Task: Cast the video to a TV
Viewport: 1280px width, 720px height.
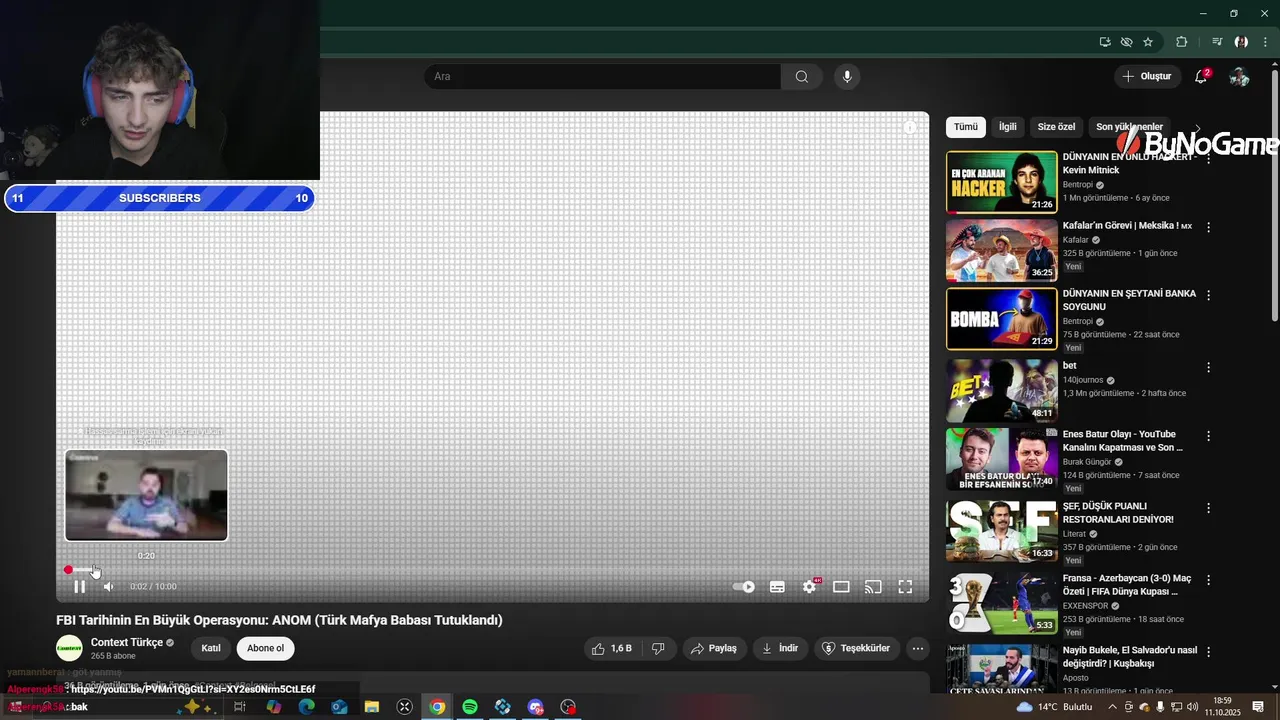Action: 873,587
